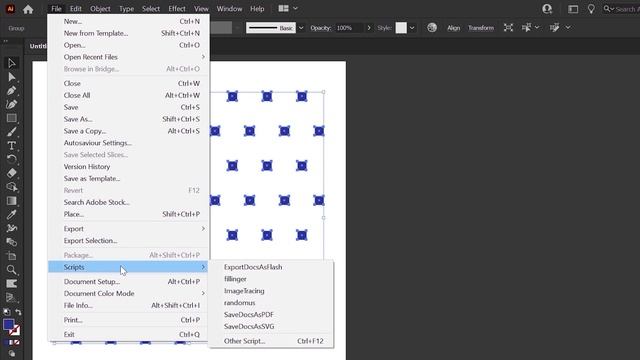The height and width of the screenshot is (360, 640).
Task: Select the Blend tool
Action: coord(11,242)
